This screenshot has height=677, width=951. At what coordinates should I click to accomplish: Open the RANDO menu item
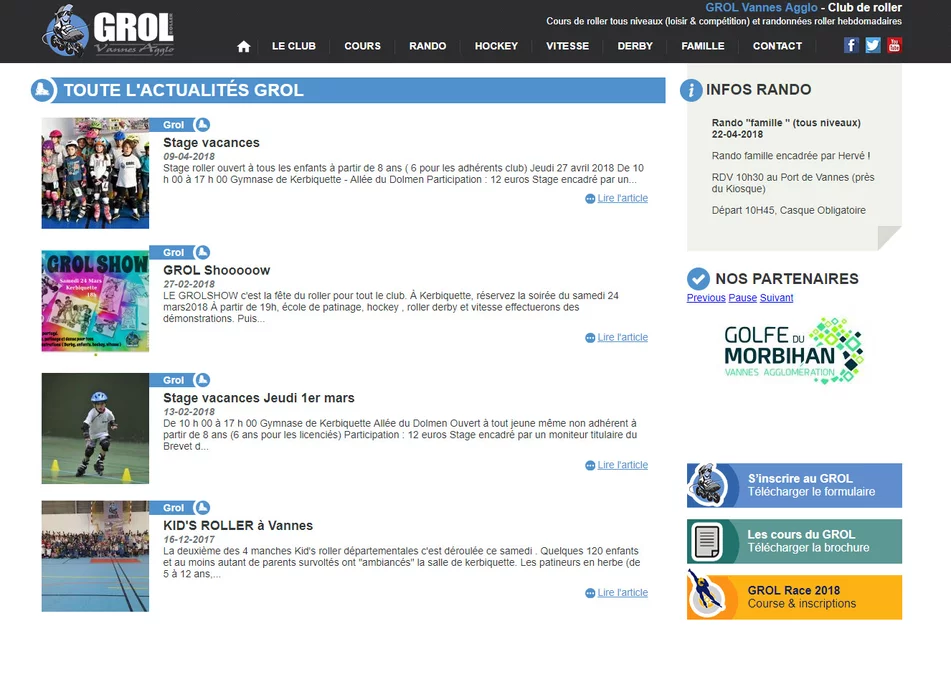coord(428,46)
